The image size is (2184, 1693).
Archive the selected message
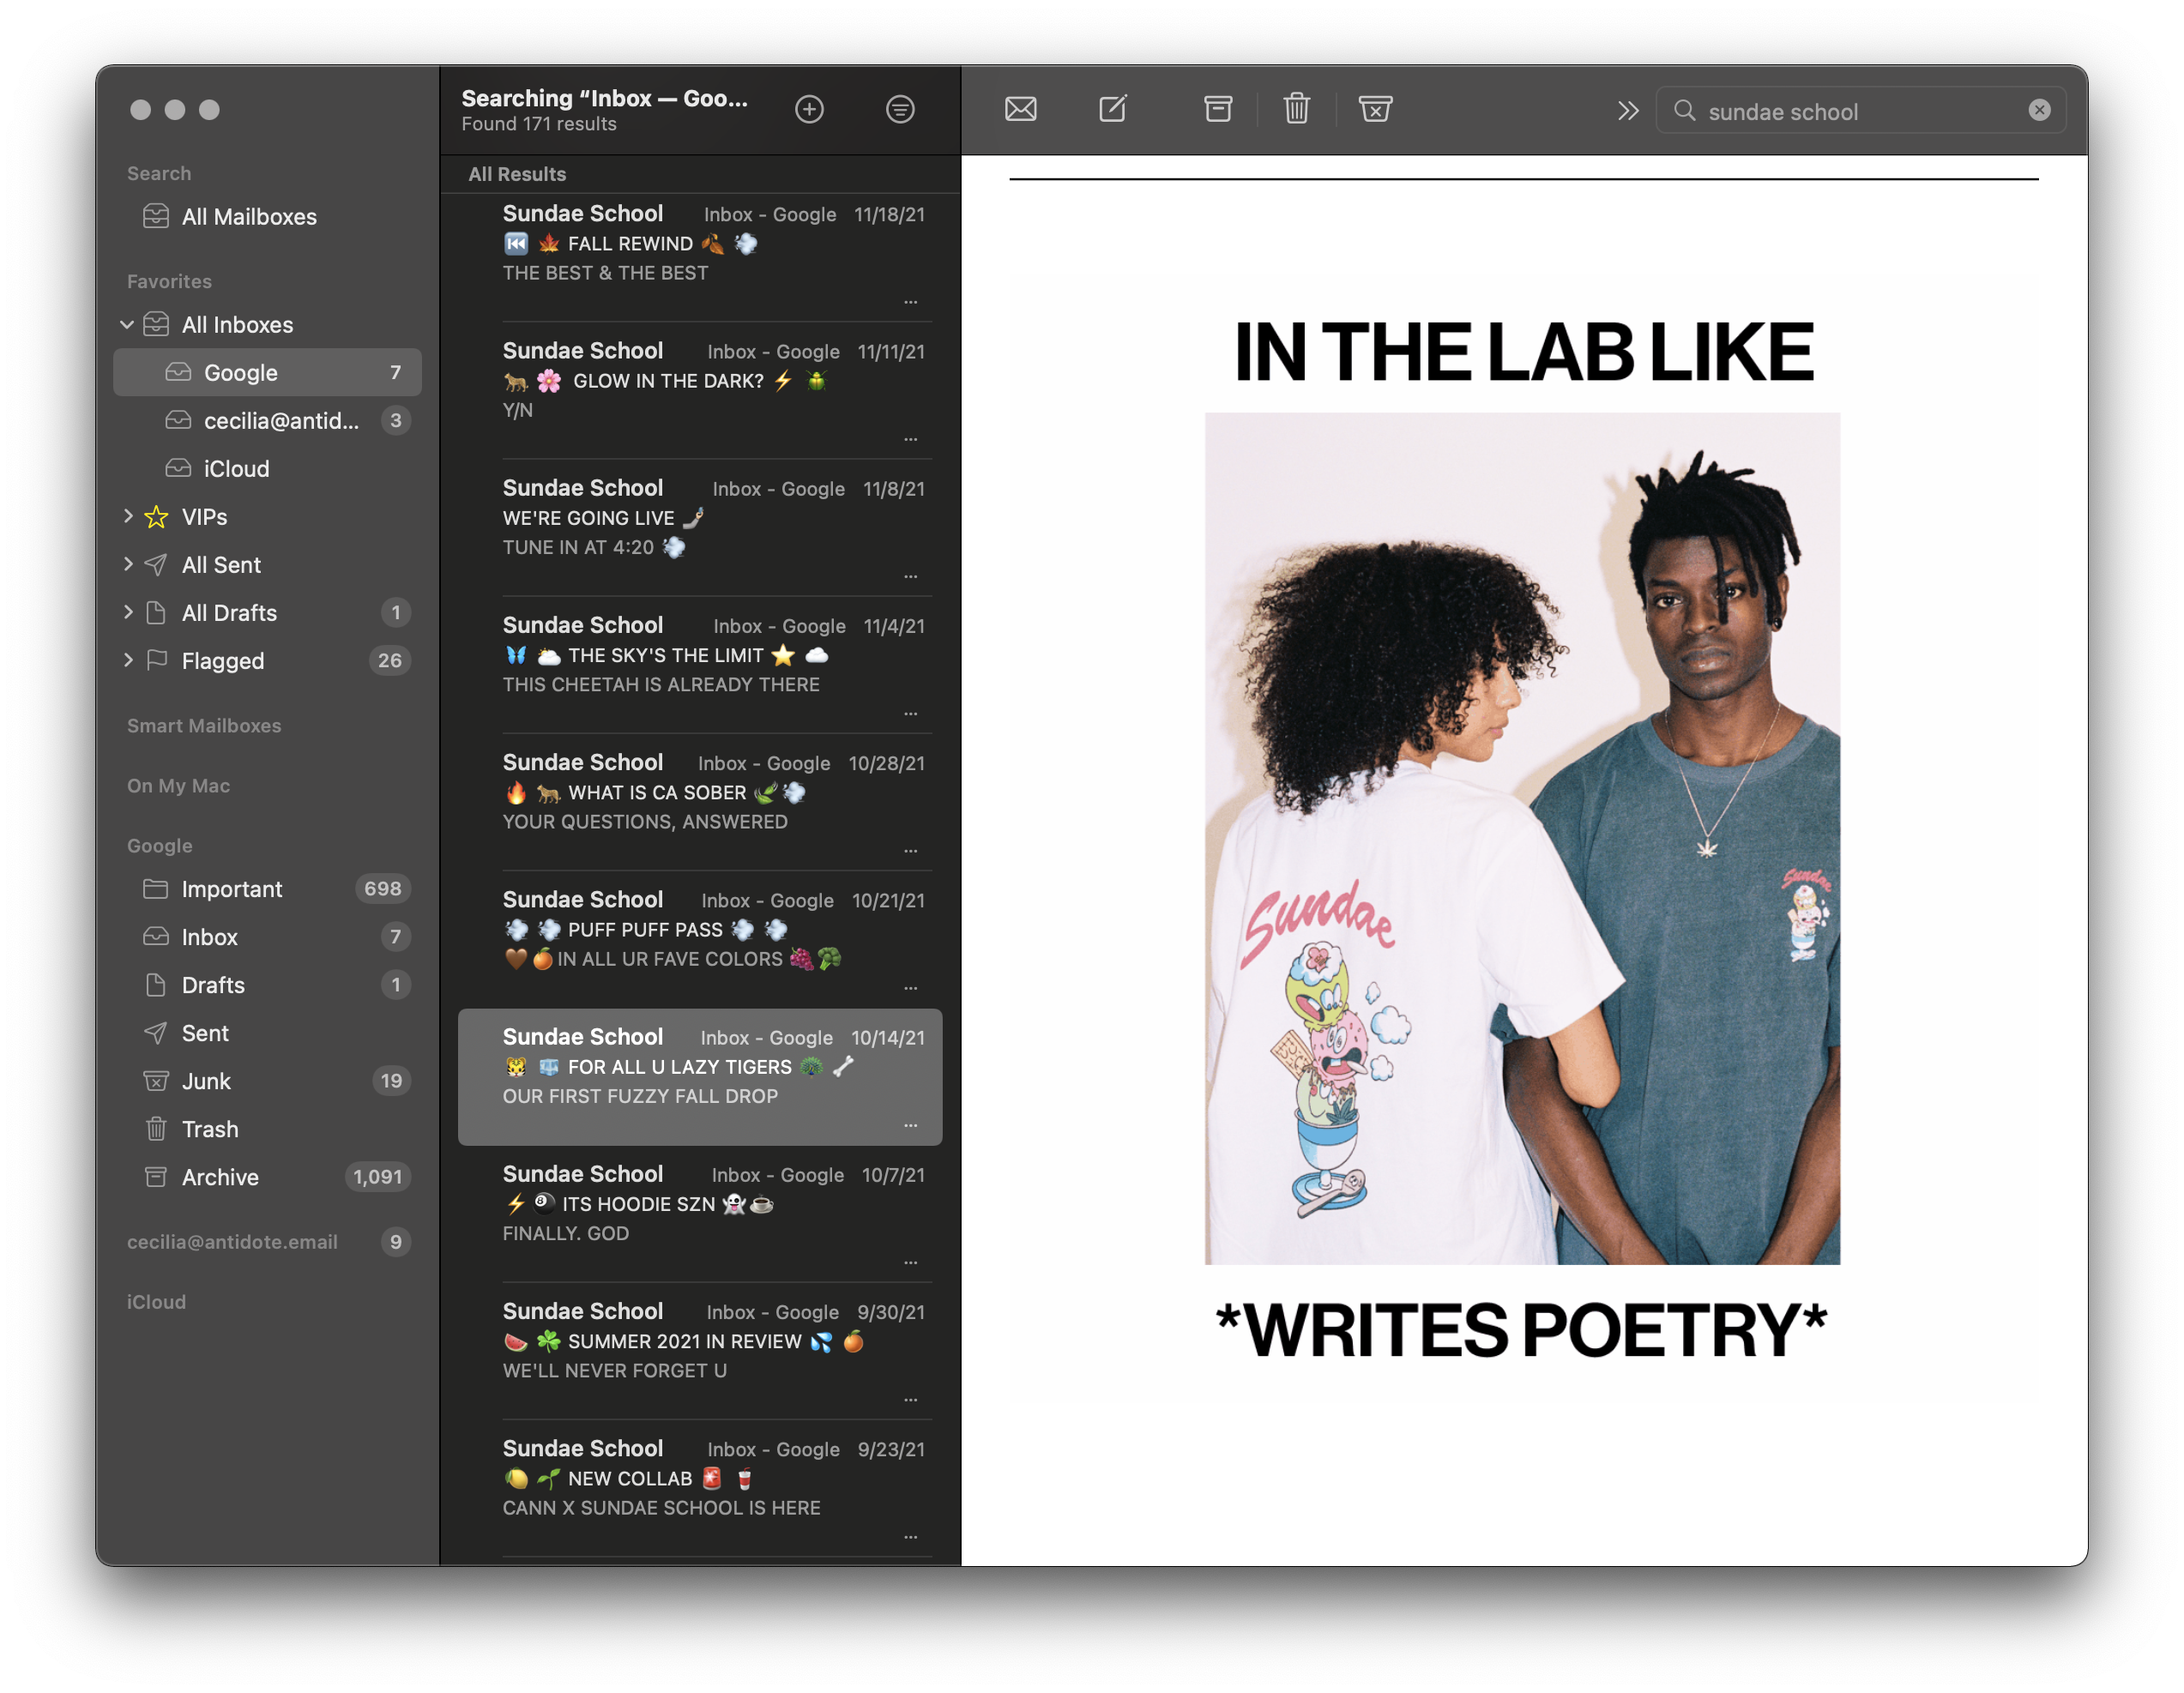1217,109
